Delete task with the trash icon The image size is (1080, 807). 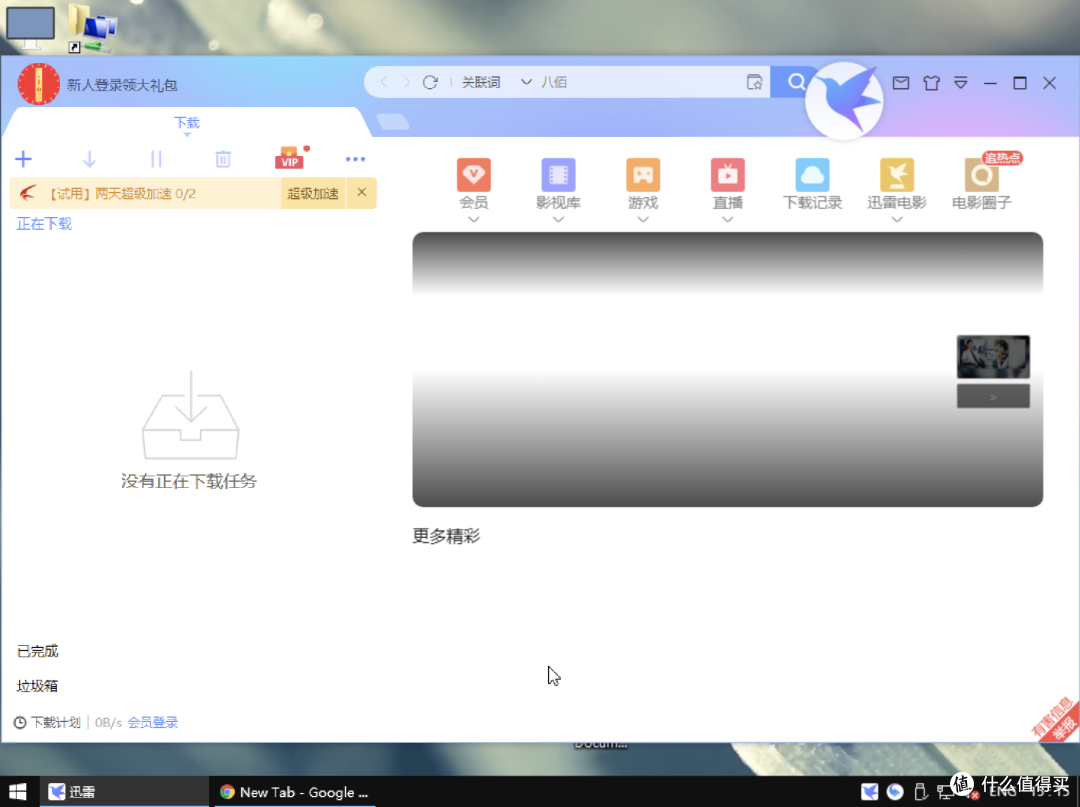pyautogui.click(x=222, y=159)
